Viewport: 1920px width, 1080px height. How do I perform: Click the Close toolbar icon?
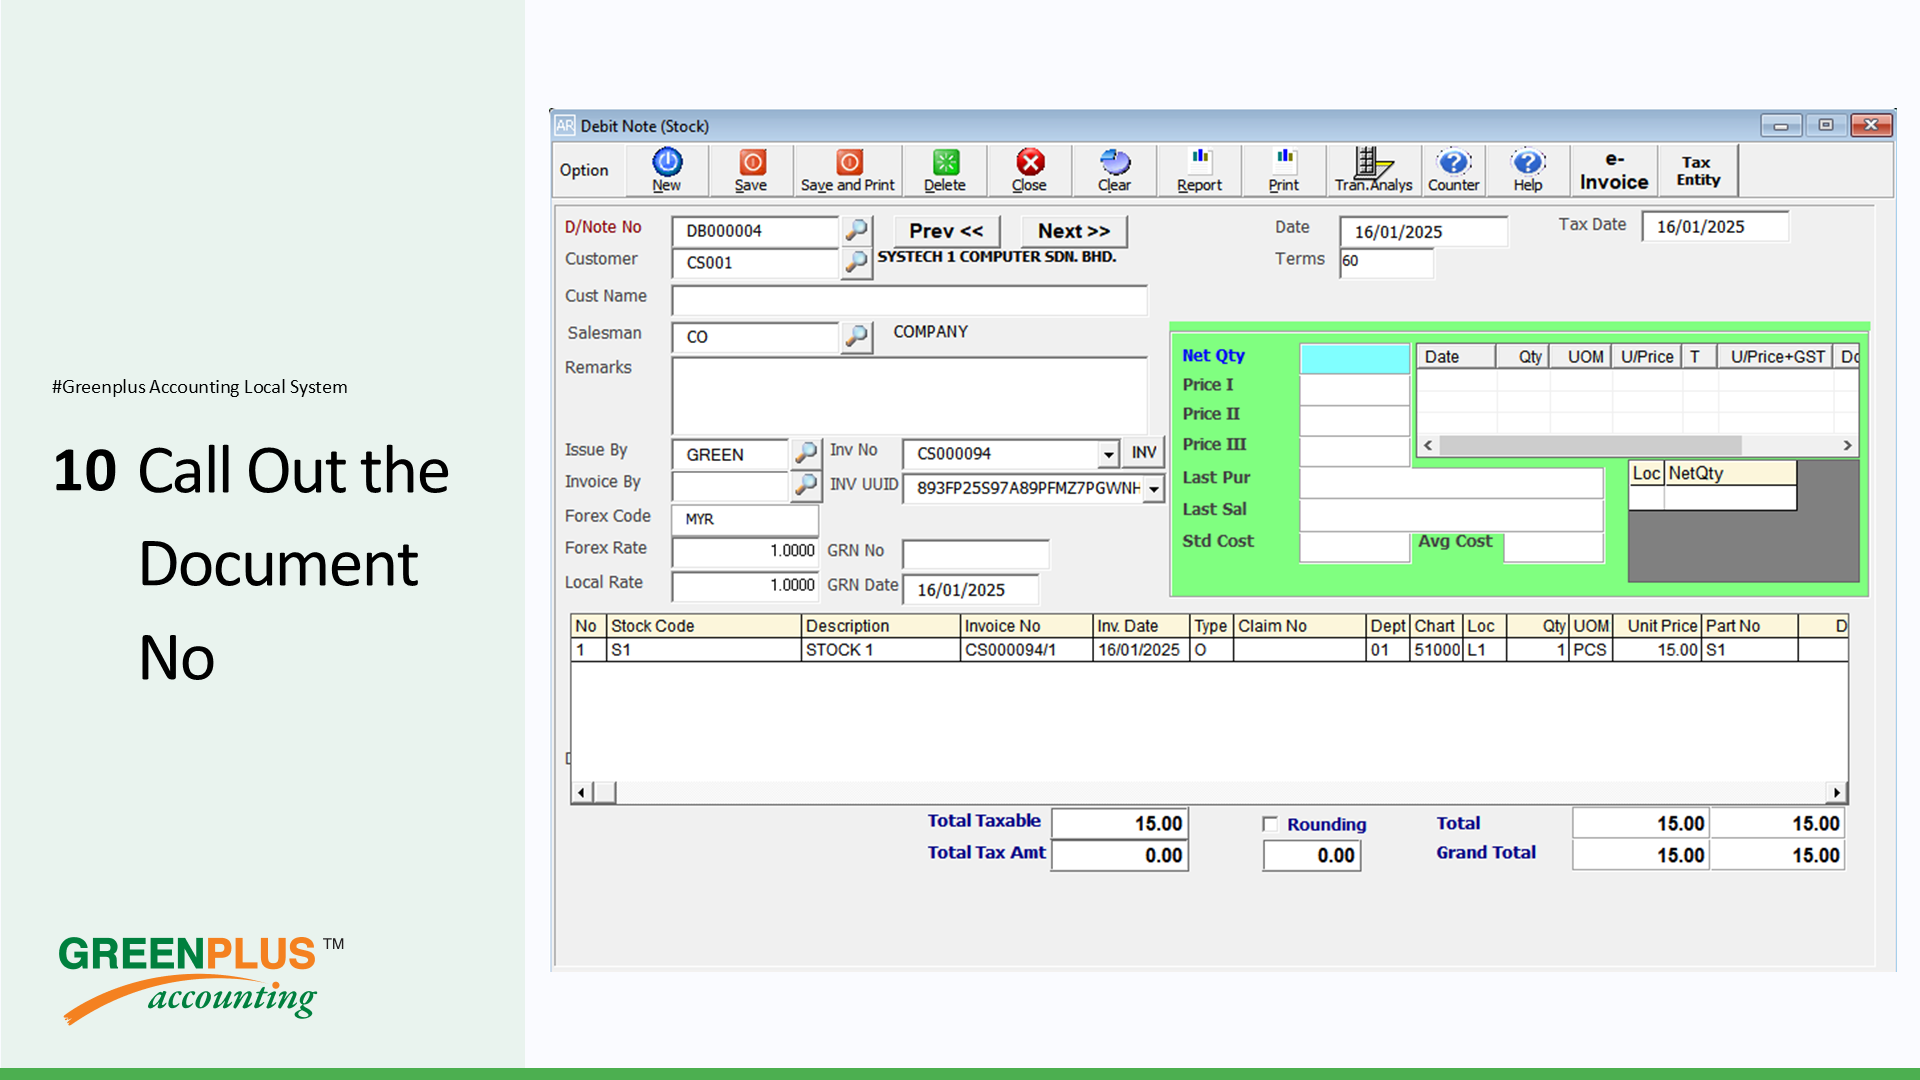(x=1029, y=170)
